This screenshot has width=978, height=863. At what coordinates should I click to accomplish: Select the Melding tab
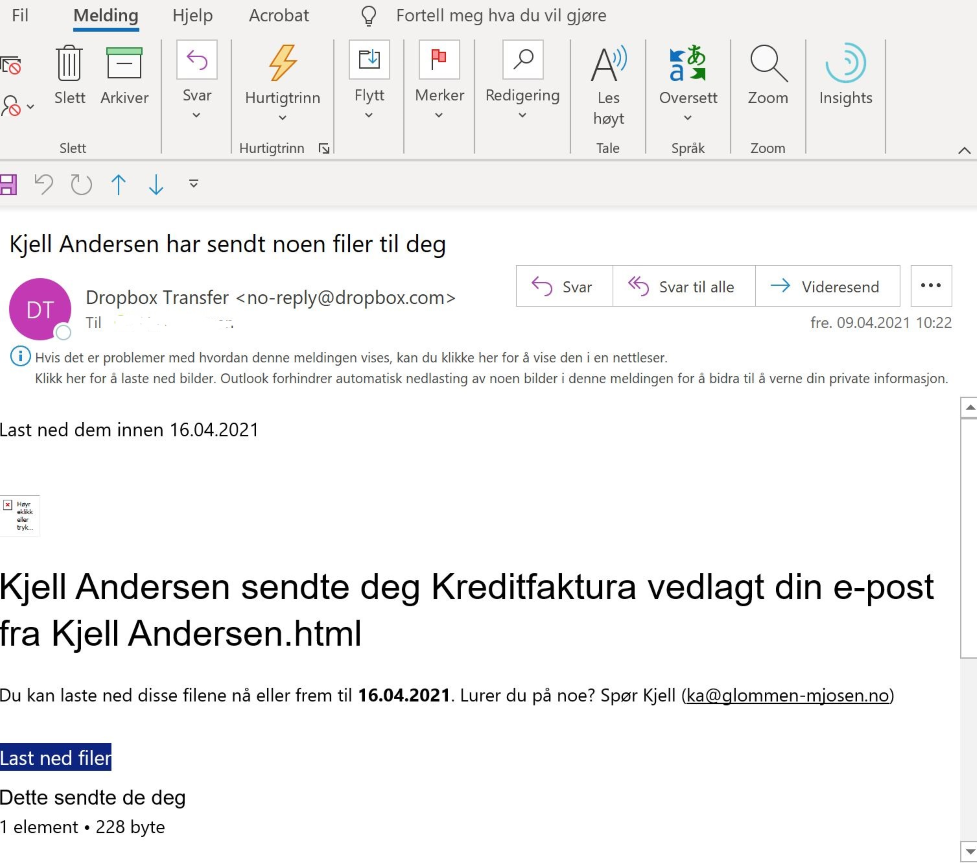click(106, 15)
